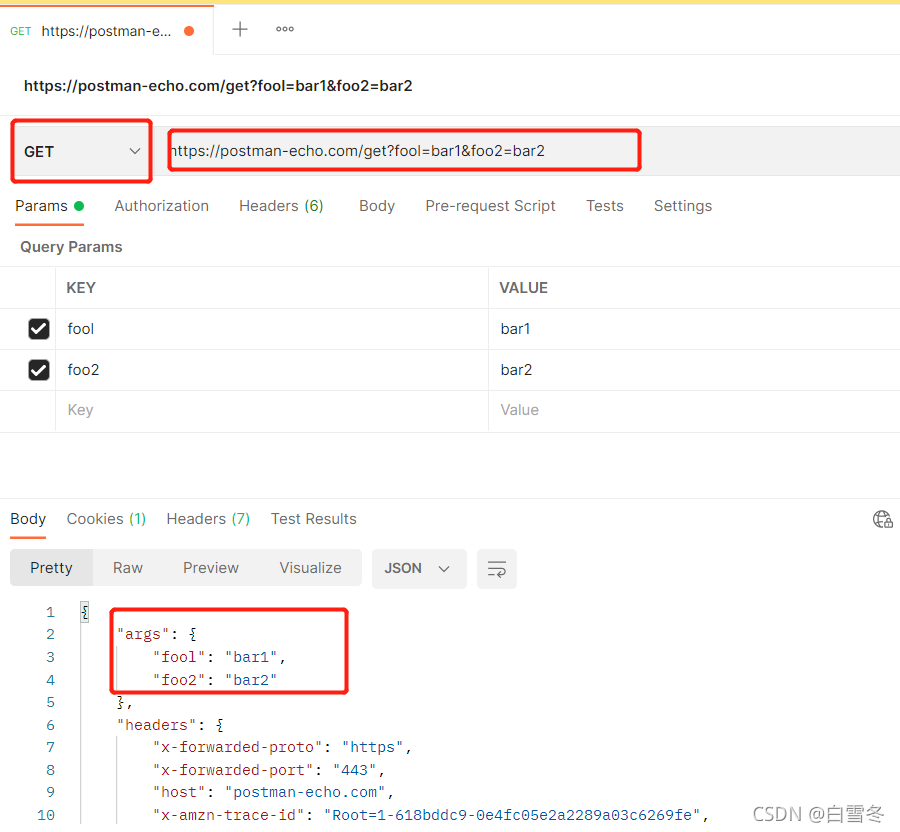Open the Tests tab
900x832 pixels.
point(604,206)
